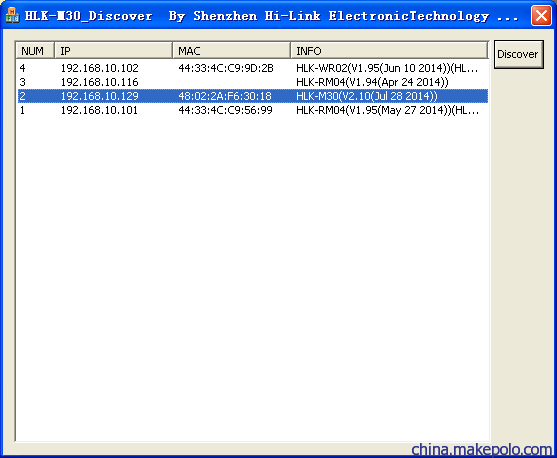
Task: Select the device row 192.168.10.101
Action: [x=253, y=110]
